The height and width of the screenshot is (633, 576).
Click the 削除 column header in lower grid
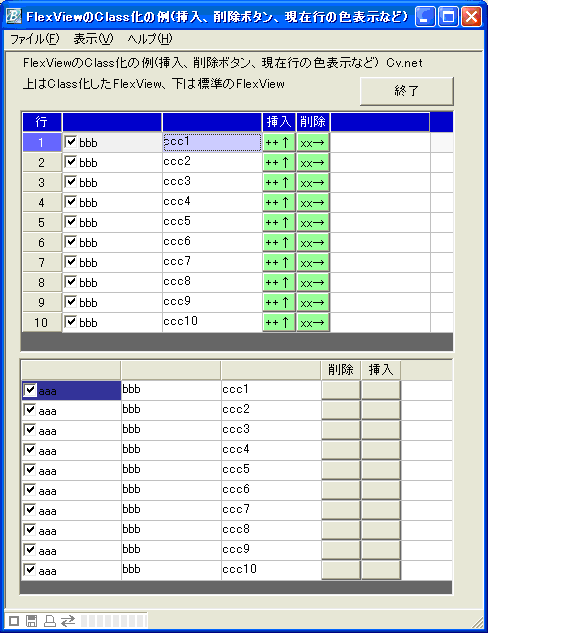(x=341, y=370)
